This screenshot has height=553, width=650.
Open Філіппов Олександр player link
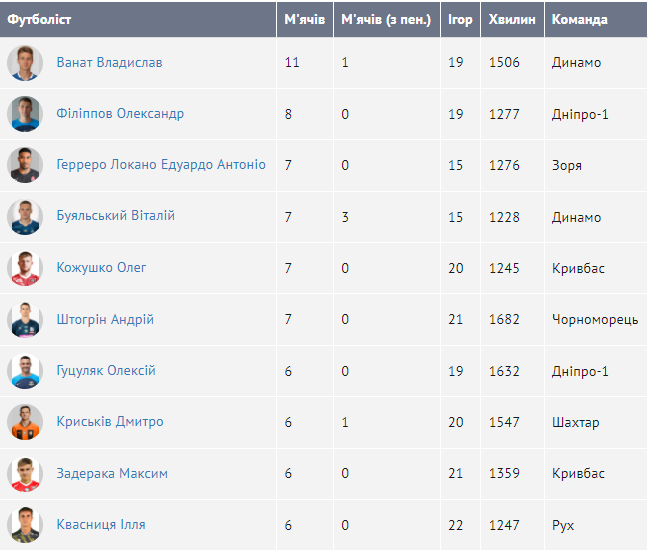[120, 114]
